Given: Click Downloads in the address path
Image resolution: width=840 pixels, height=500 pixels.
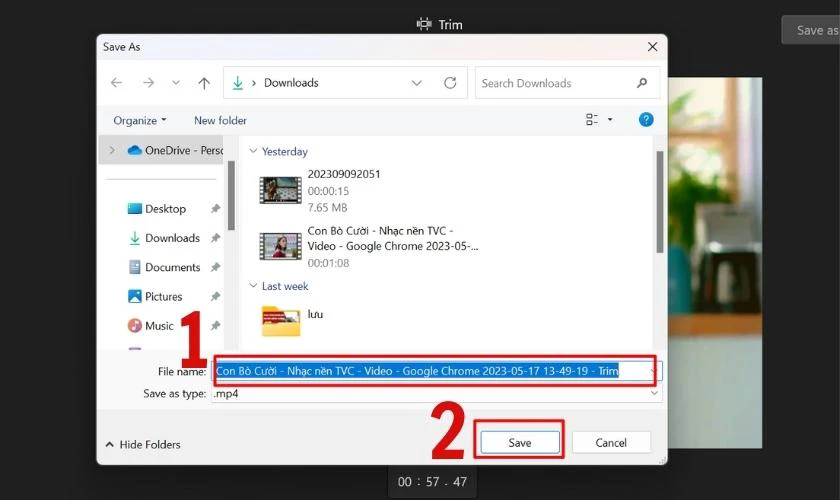Looking at the screenshot, I should click(291, 83).
